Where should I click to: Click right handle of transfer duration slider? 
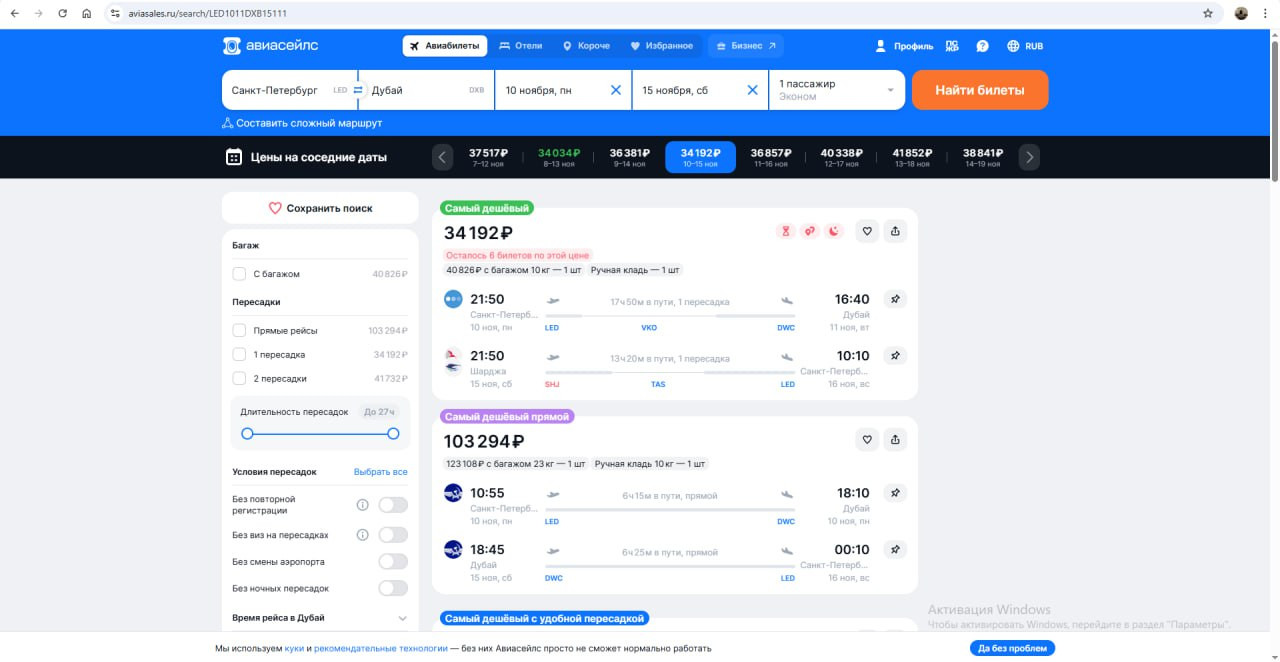pyautogui.click(x=393, y=434)
